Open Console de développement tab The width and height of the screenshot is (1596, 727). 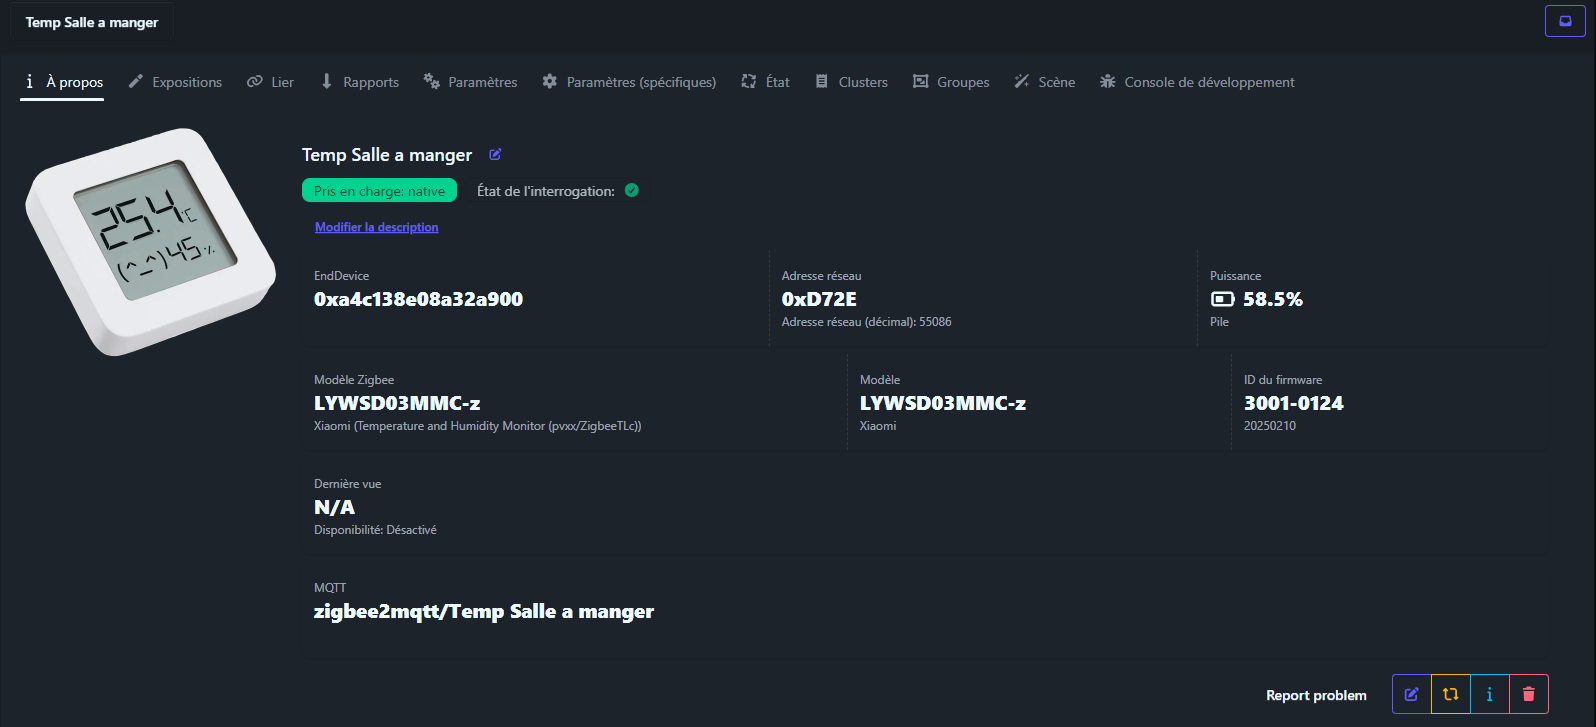click(x=1197, y=82)
